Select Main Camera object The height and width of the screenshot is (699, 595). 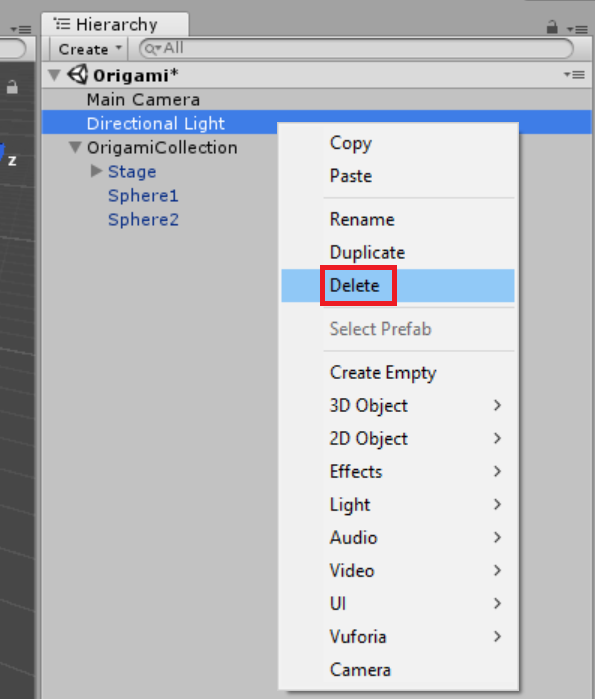point(143,99)
